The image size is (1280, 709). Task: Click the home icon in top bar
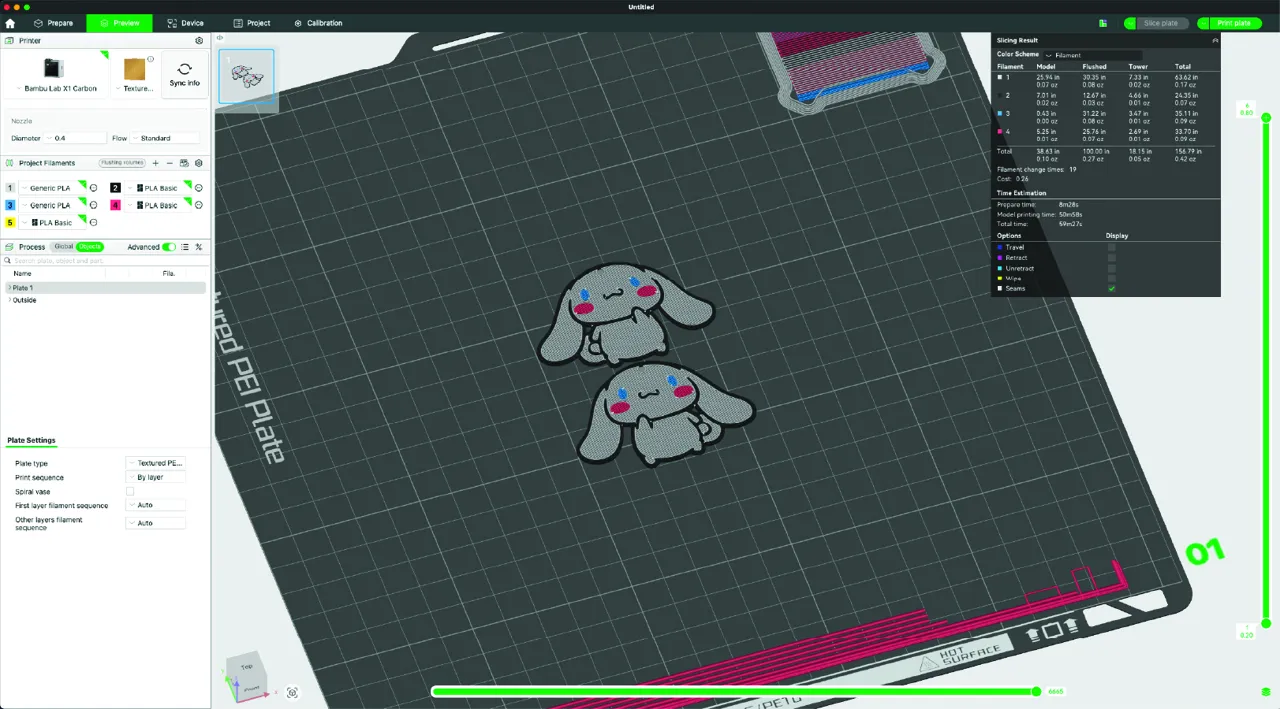point(10,23)
